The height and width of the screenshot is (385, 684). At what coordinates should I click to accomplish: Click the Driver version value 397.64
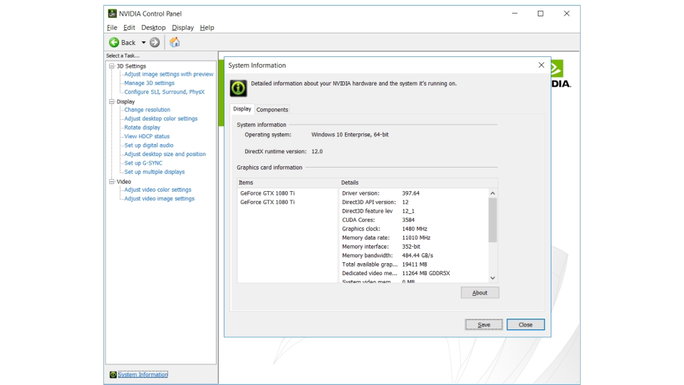[410, 193]
